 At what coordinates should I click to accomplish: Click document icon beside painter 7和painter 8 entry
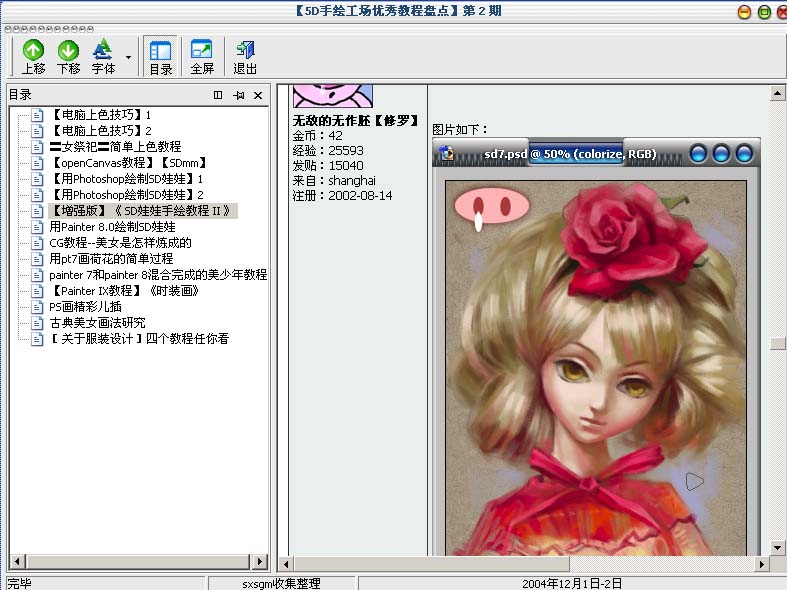(37, 275)
